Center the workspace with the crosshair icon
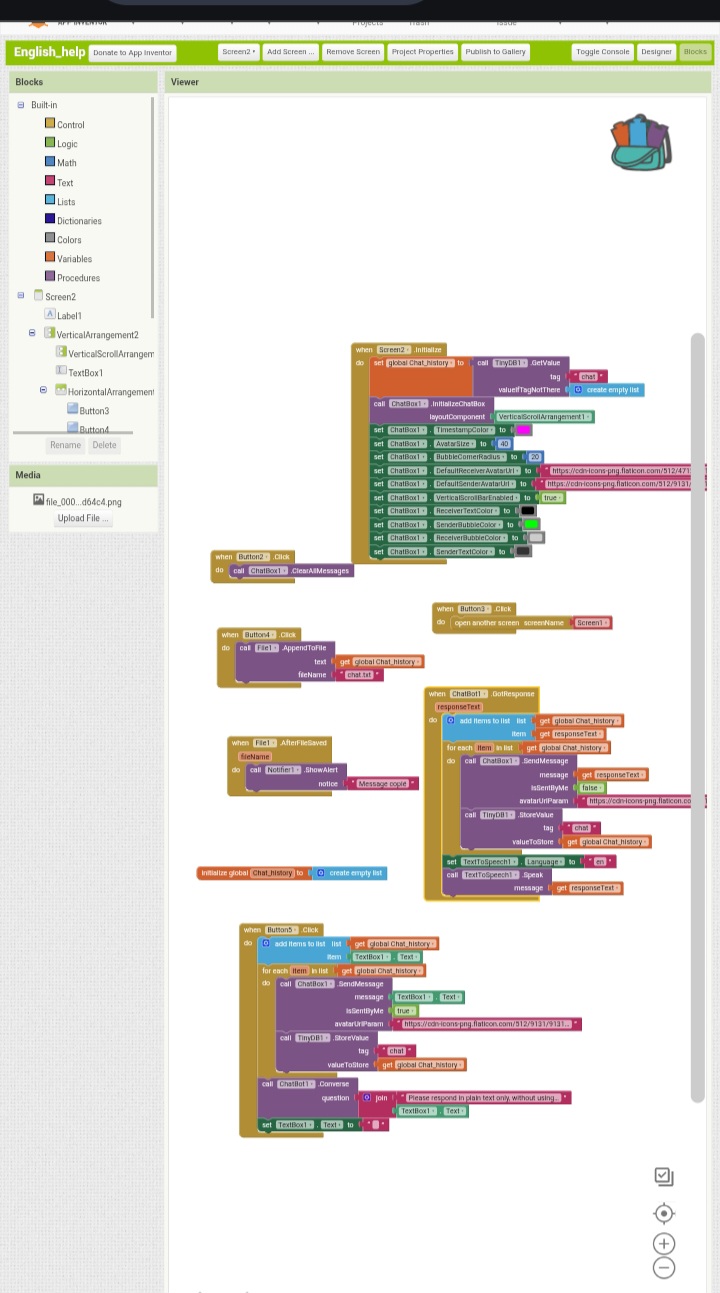Screen dimensions: 720x1293 tap(663, 1213)
